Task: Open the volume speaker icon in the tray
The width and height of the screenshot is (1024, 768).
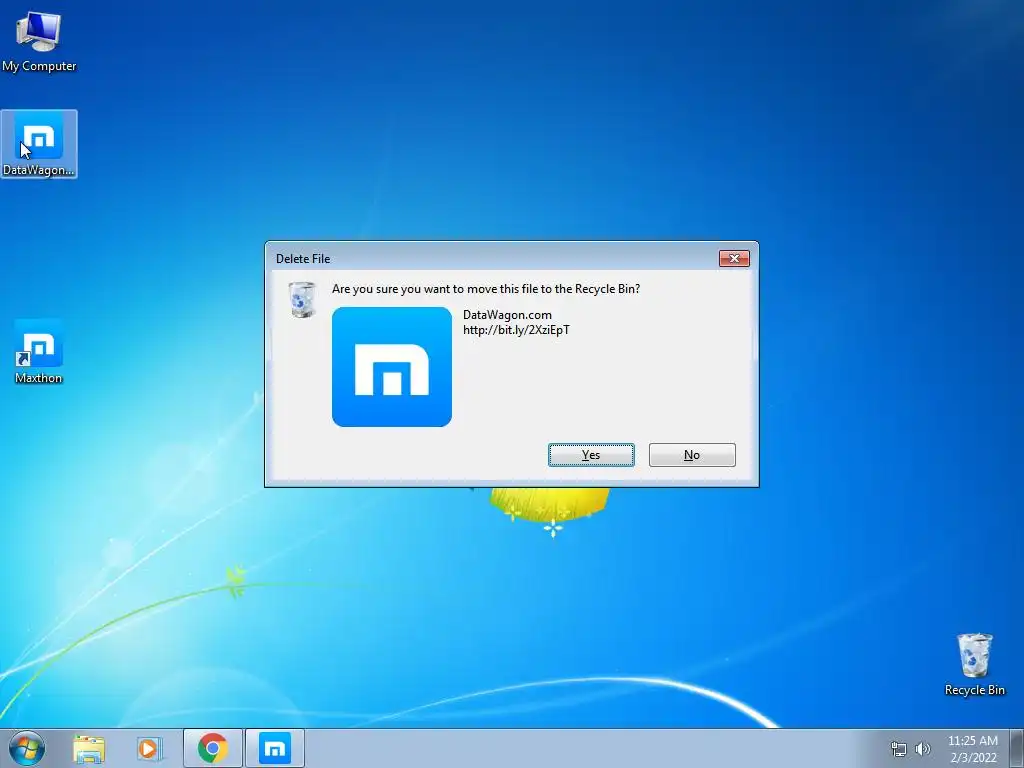Action: 923,749
